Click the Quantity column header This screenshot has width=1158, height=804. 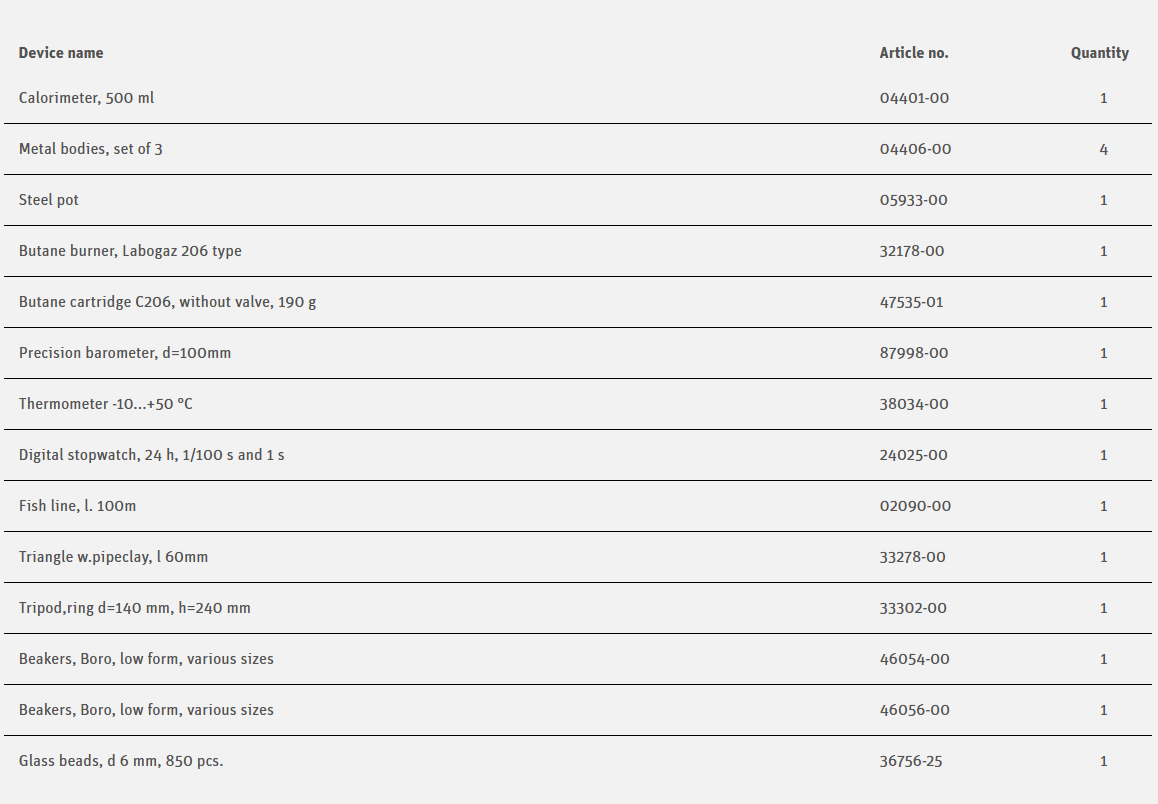click(x=1099, y=53)
